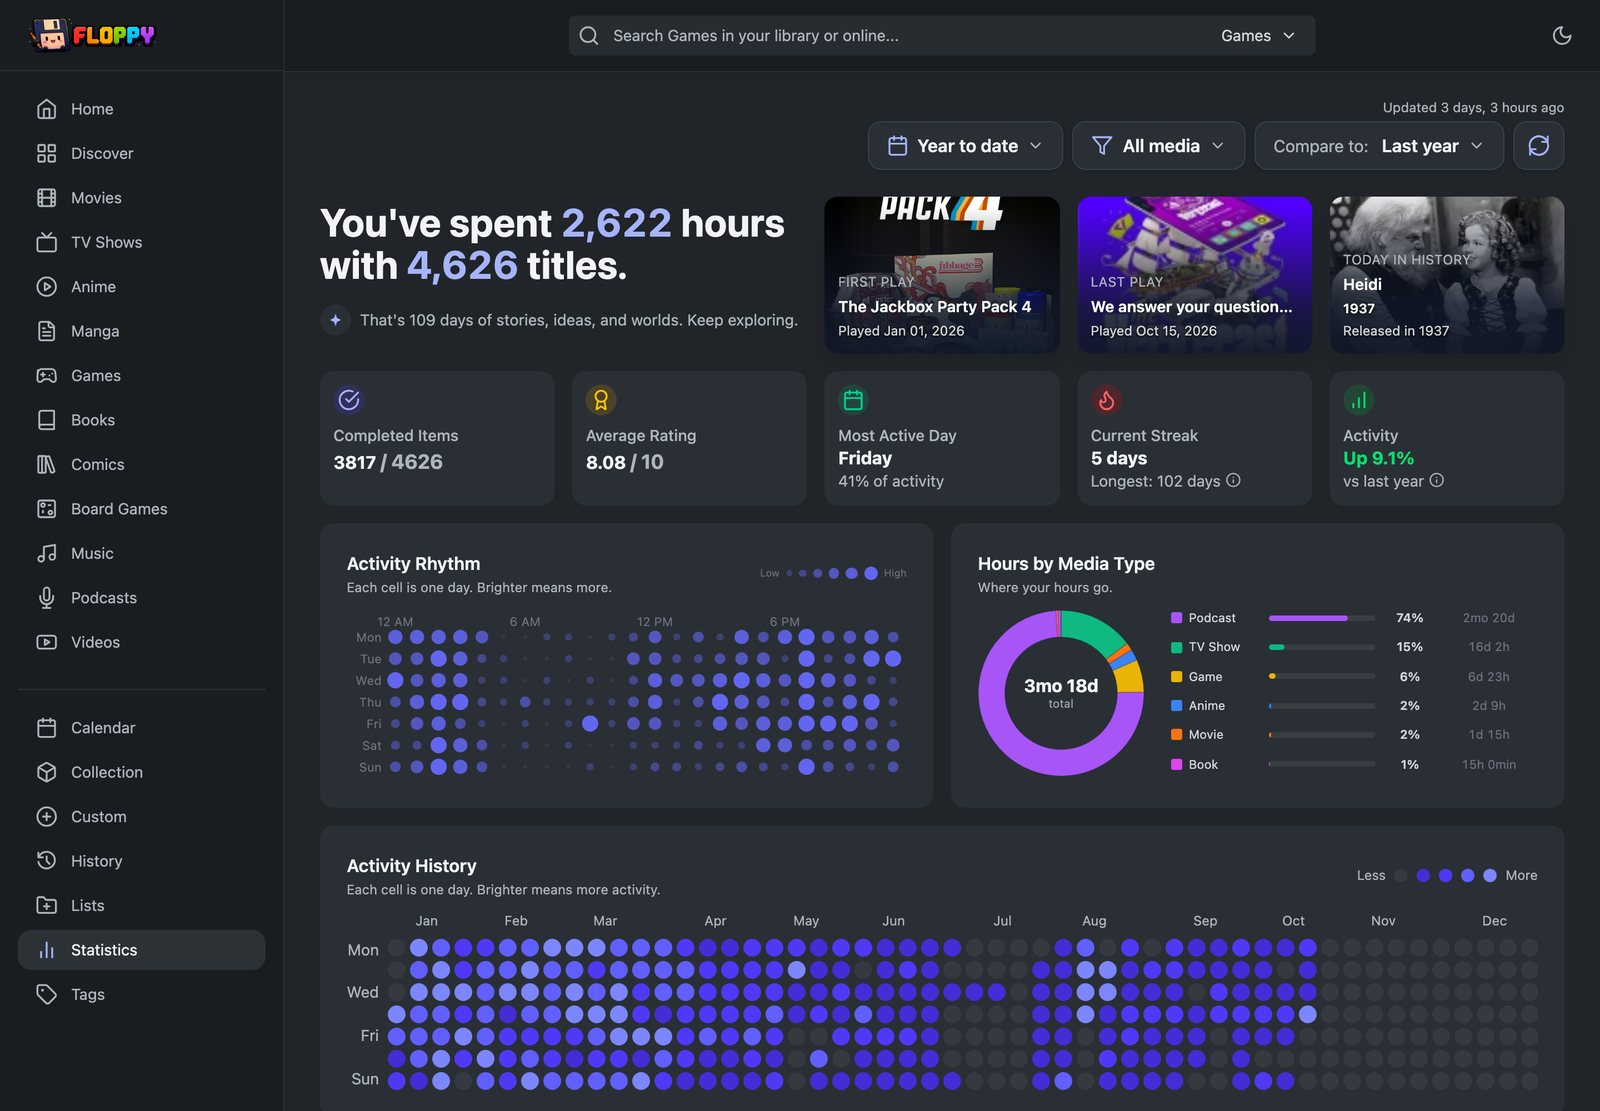Toggle dark mode moon icon
This screenshot has width=1600, height=1111.
[1562, 36]
